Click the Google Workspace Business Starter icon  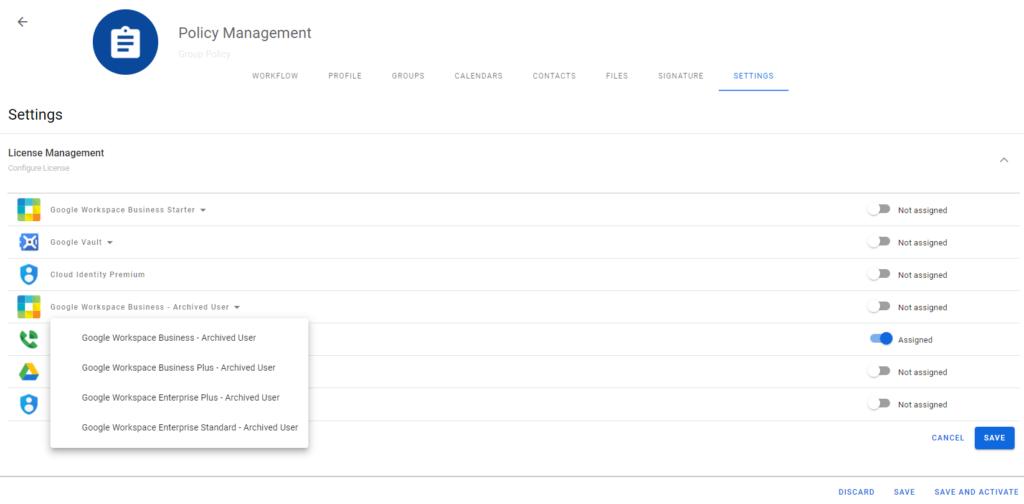tap(29, 210)
